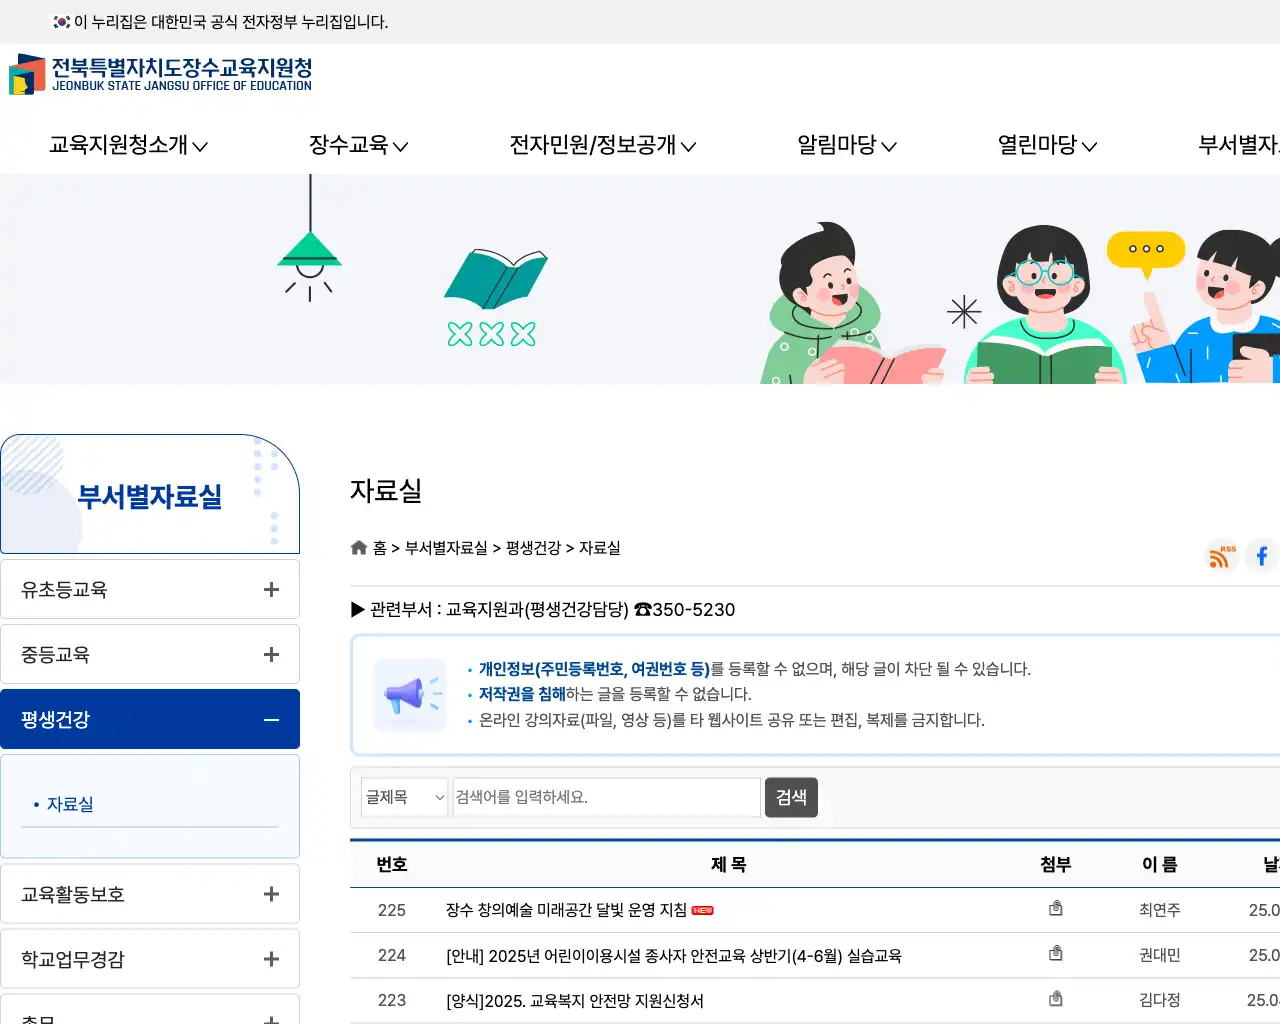Screen dimensions: 1280x1024
Task: Click 부서별자료실 in the breadcrumb
Action: [446, 548]
